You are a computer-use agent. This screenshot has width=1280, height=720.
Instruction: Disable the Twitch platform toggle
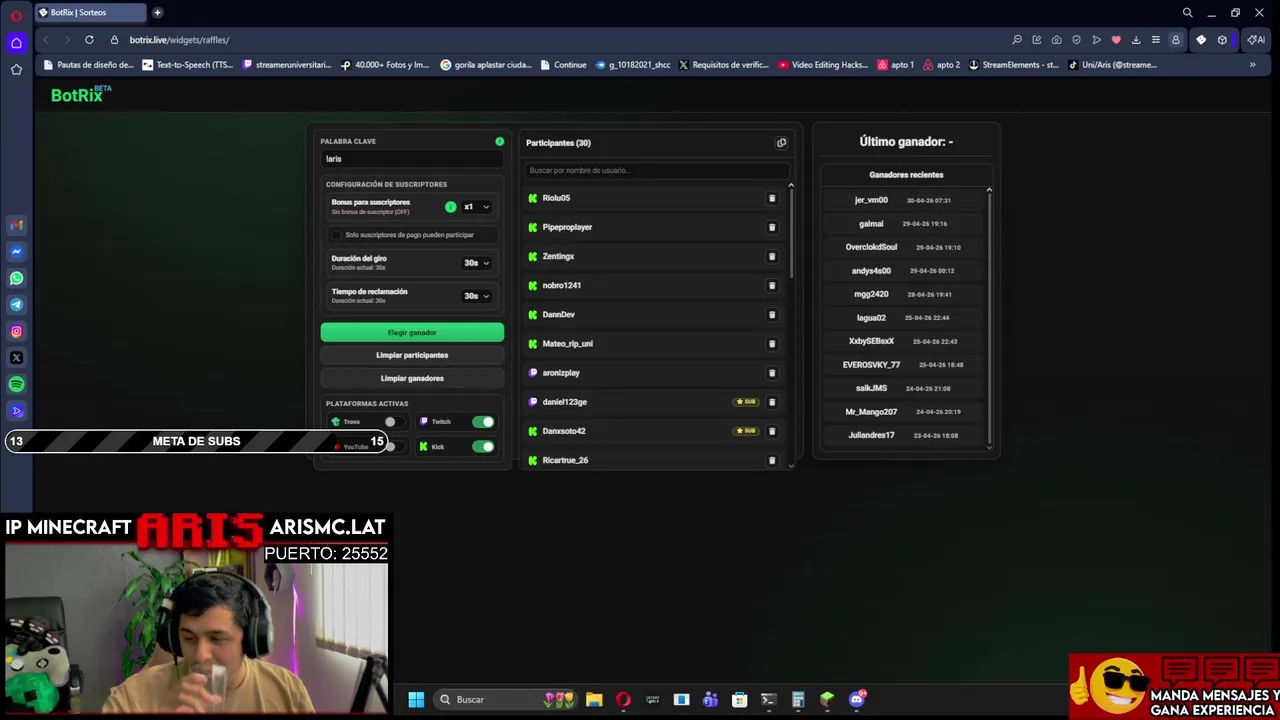pos(483,422)
